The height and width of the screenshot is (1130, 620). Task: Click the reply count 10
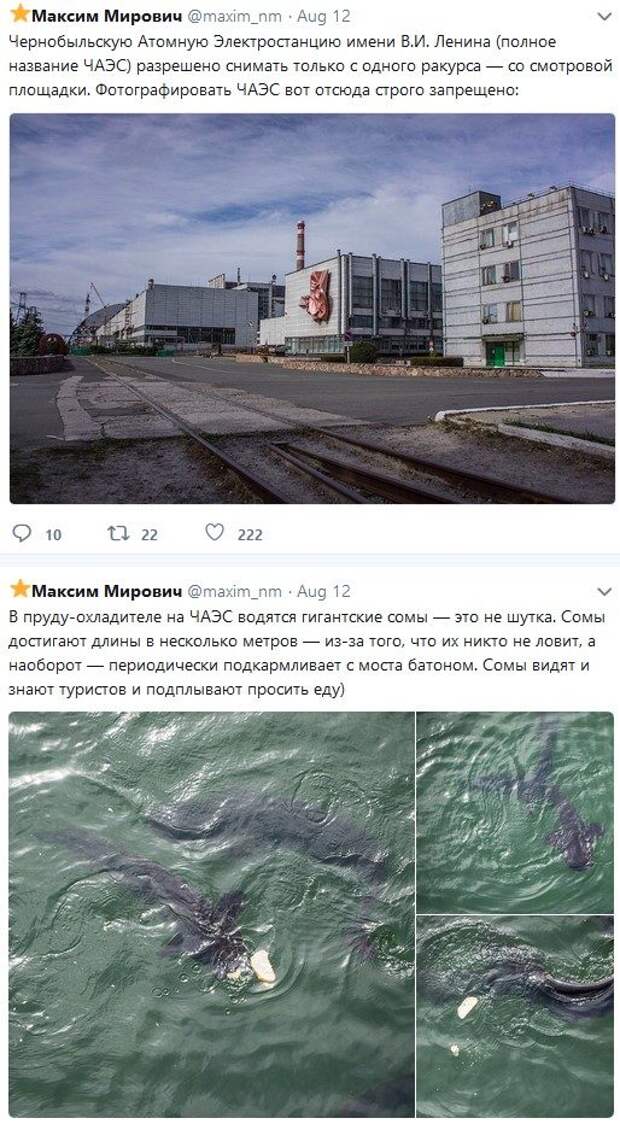pos(53,535)
